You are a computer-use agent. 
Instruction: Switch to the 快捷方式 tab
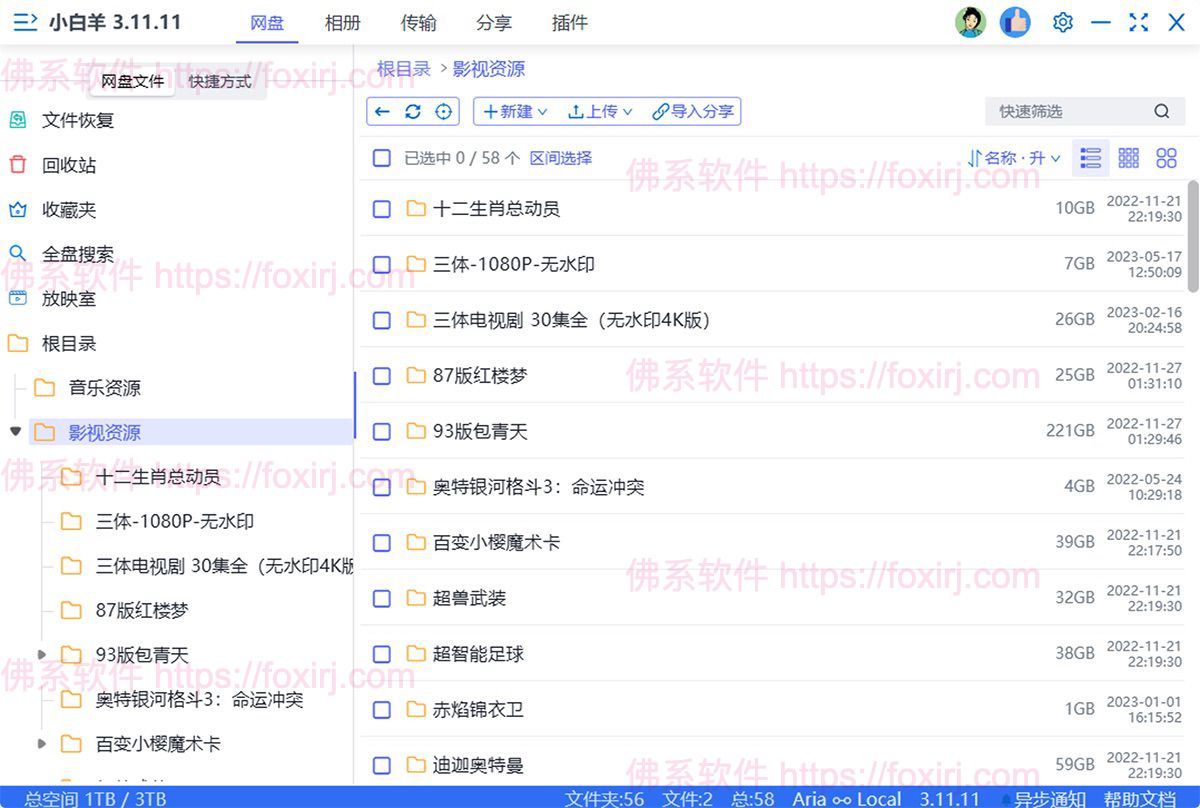(219, 82)
